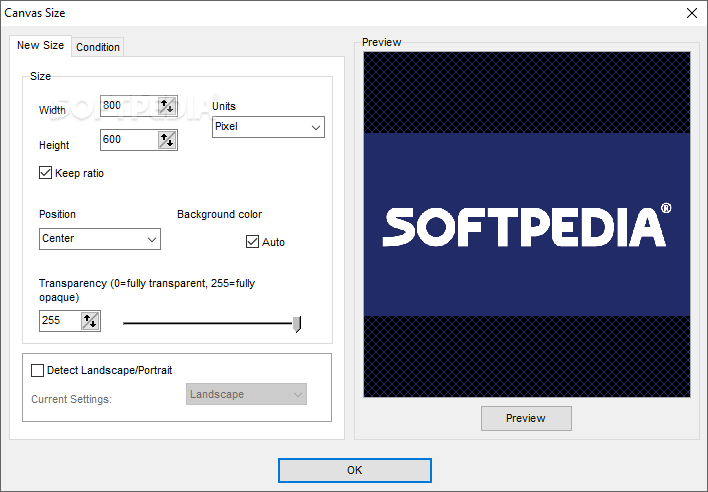Close the Canvas Size dialog
The image size is (708, 492).
coord(692,13)
